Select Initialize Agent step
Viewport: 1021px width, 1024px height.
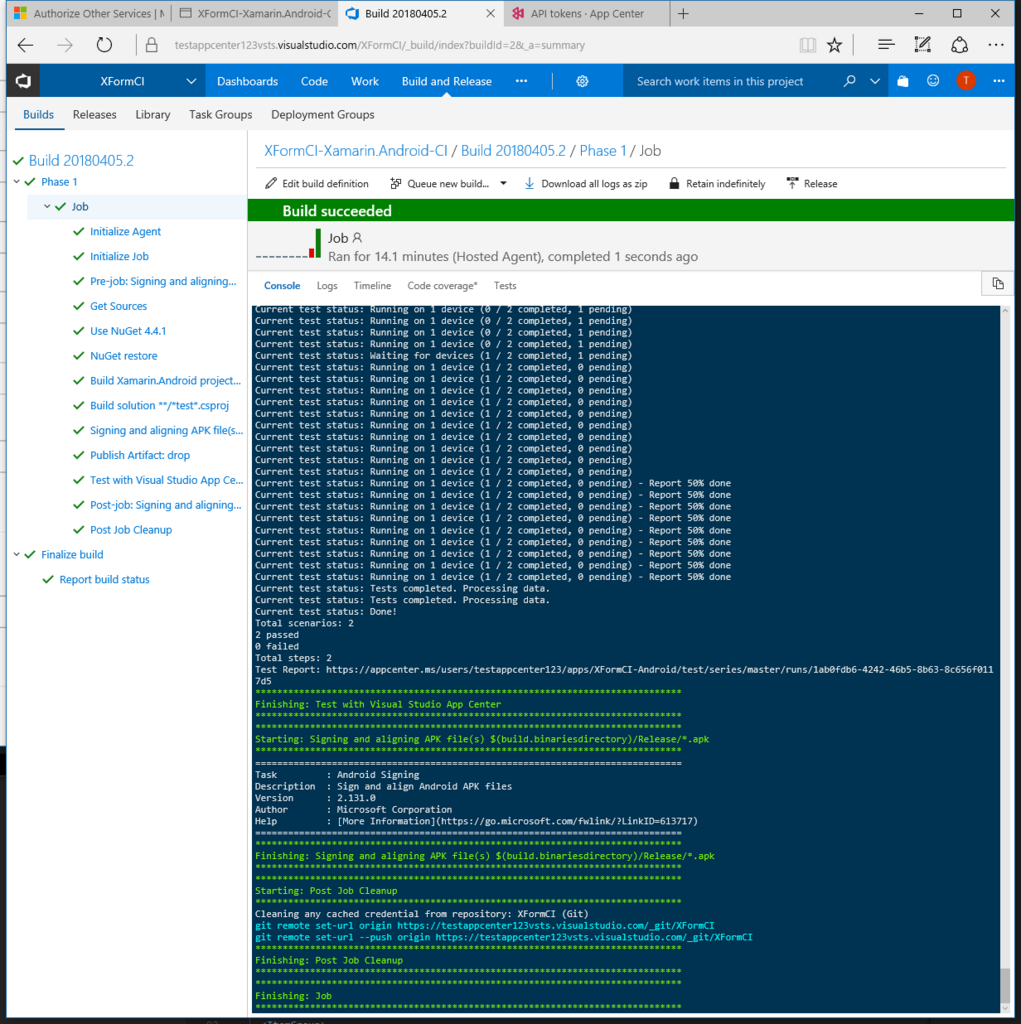[x=125, y=231]
